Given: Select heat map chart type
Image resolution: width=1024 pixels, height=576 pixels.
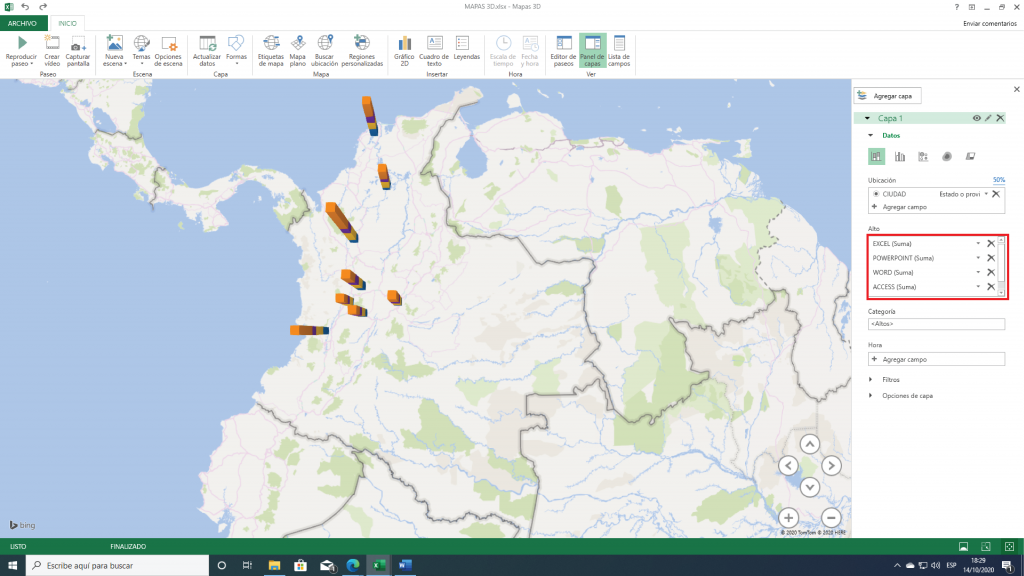Looking at the screenshot, I should click(x=947, y=157).
